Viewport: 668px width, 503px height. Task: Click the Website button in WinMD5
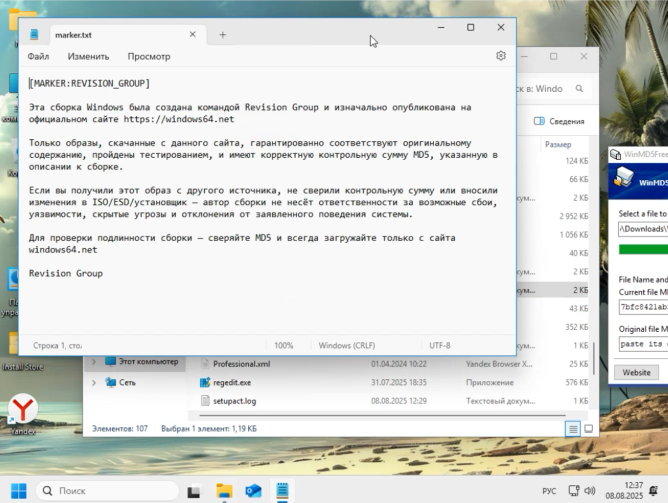(x=637, y=371)
